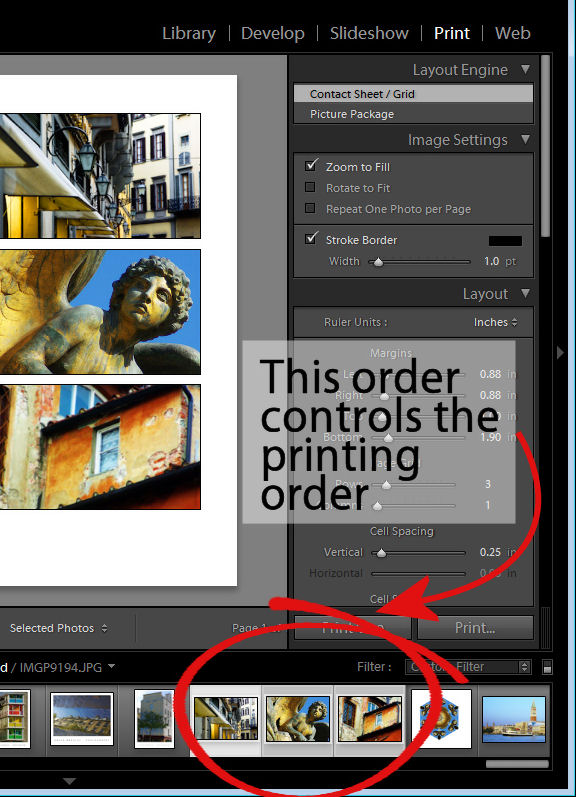Screen dimensions: 576x797
Task: Click the angel statue cell in preview
Action: pos(100,312)
